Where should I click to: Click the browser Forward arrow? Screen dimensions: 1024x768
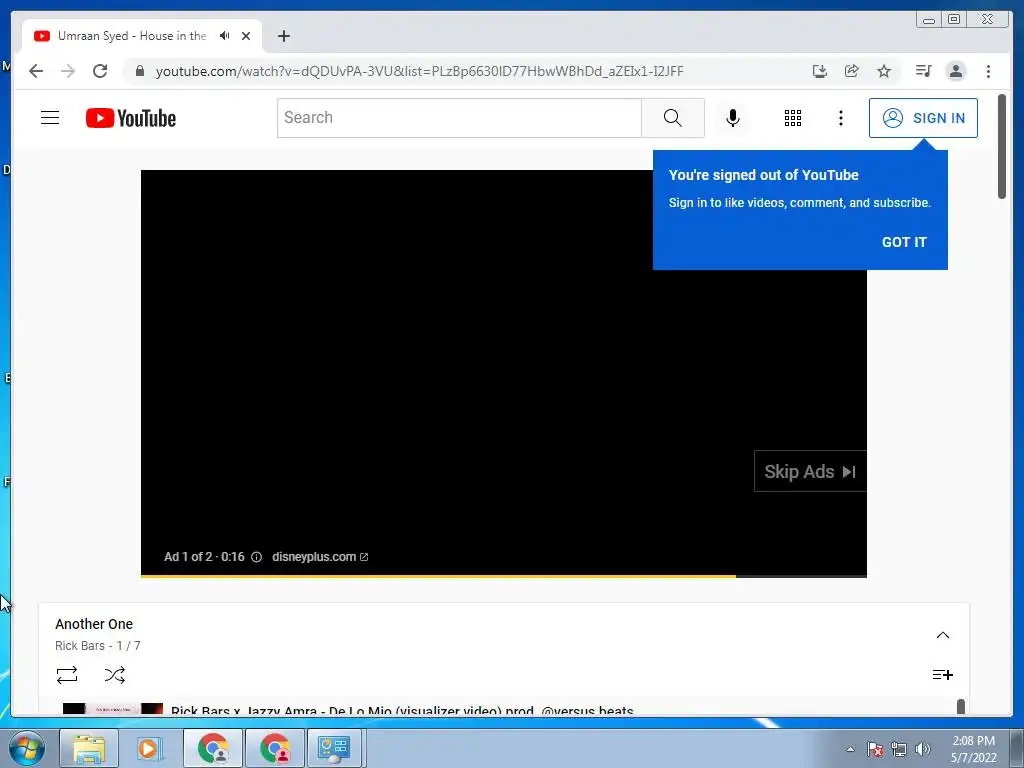68,71
